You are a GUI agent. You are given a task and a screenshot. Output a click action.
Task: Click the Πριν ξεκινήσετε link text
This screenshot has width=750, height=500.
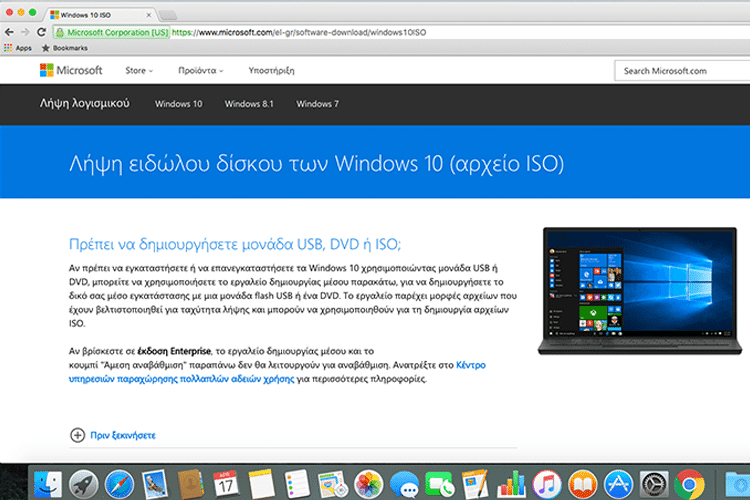tap(123, 435)
